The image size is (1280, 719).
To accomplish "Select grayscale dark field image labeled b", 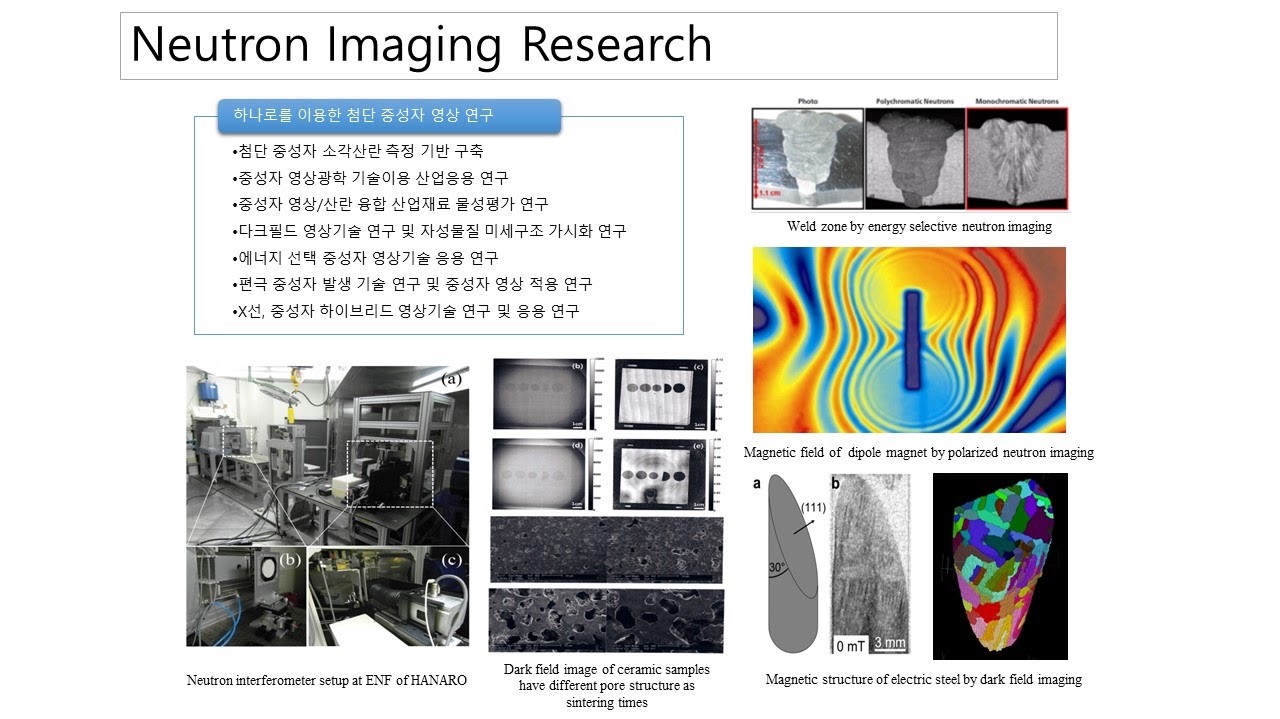I will coord(871,564).
